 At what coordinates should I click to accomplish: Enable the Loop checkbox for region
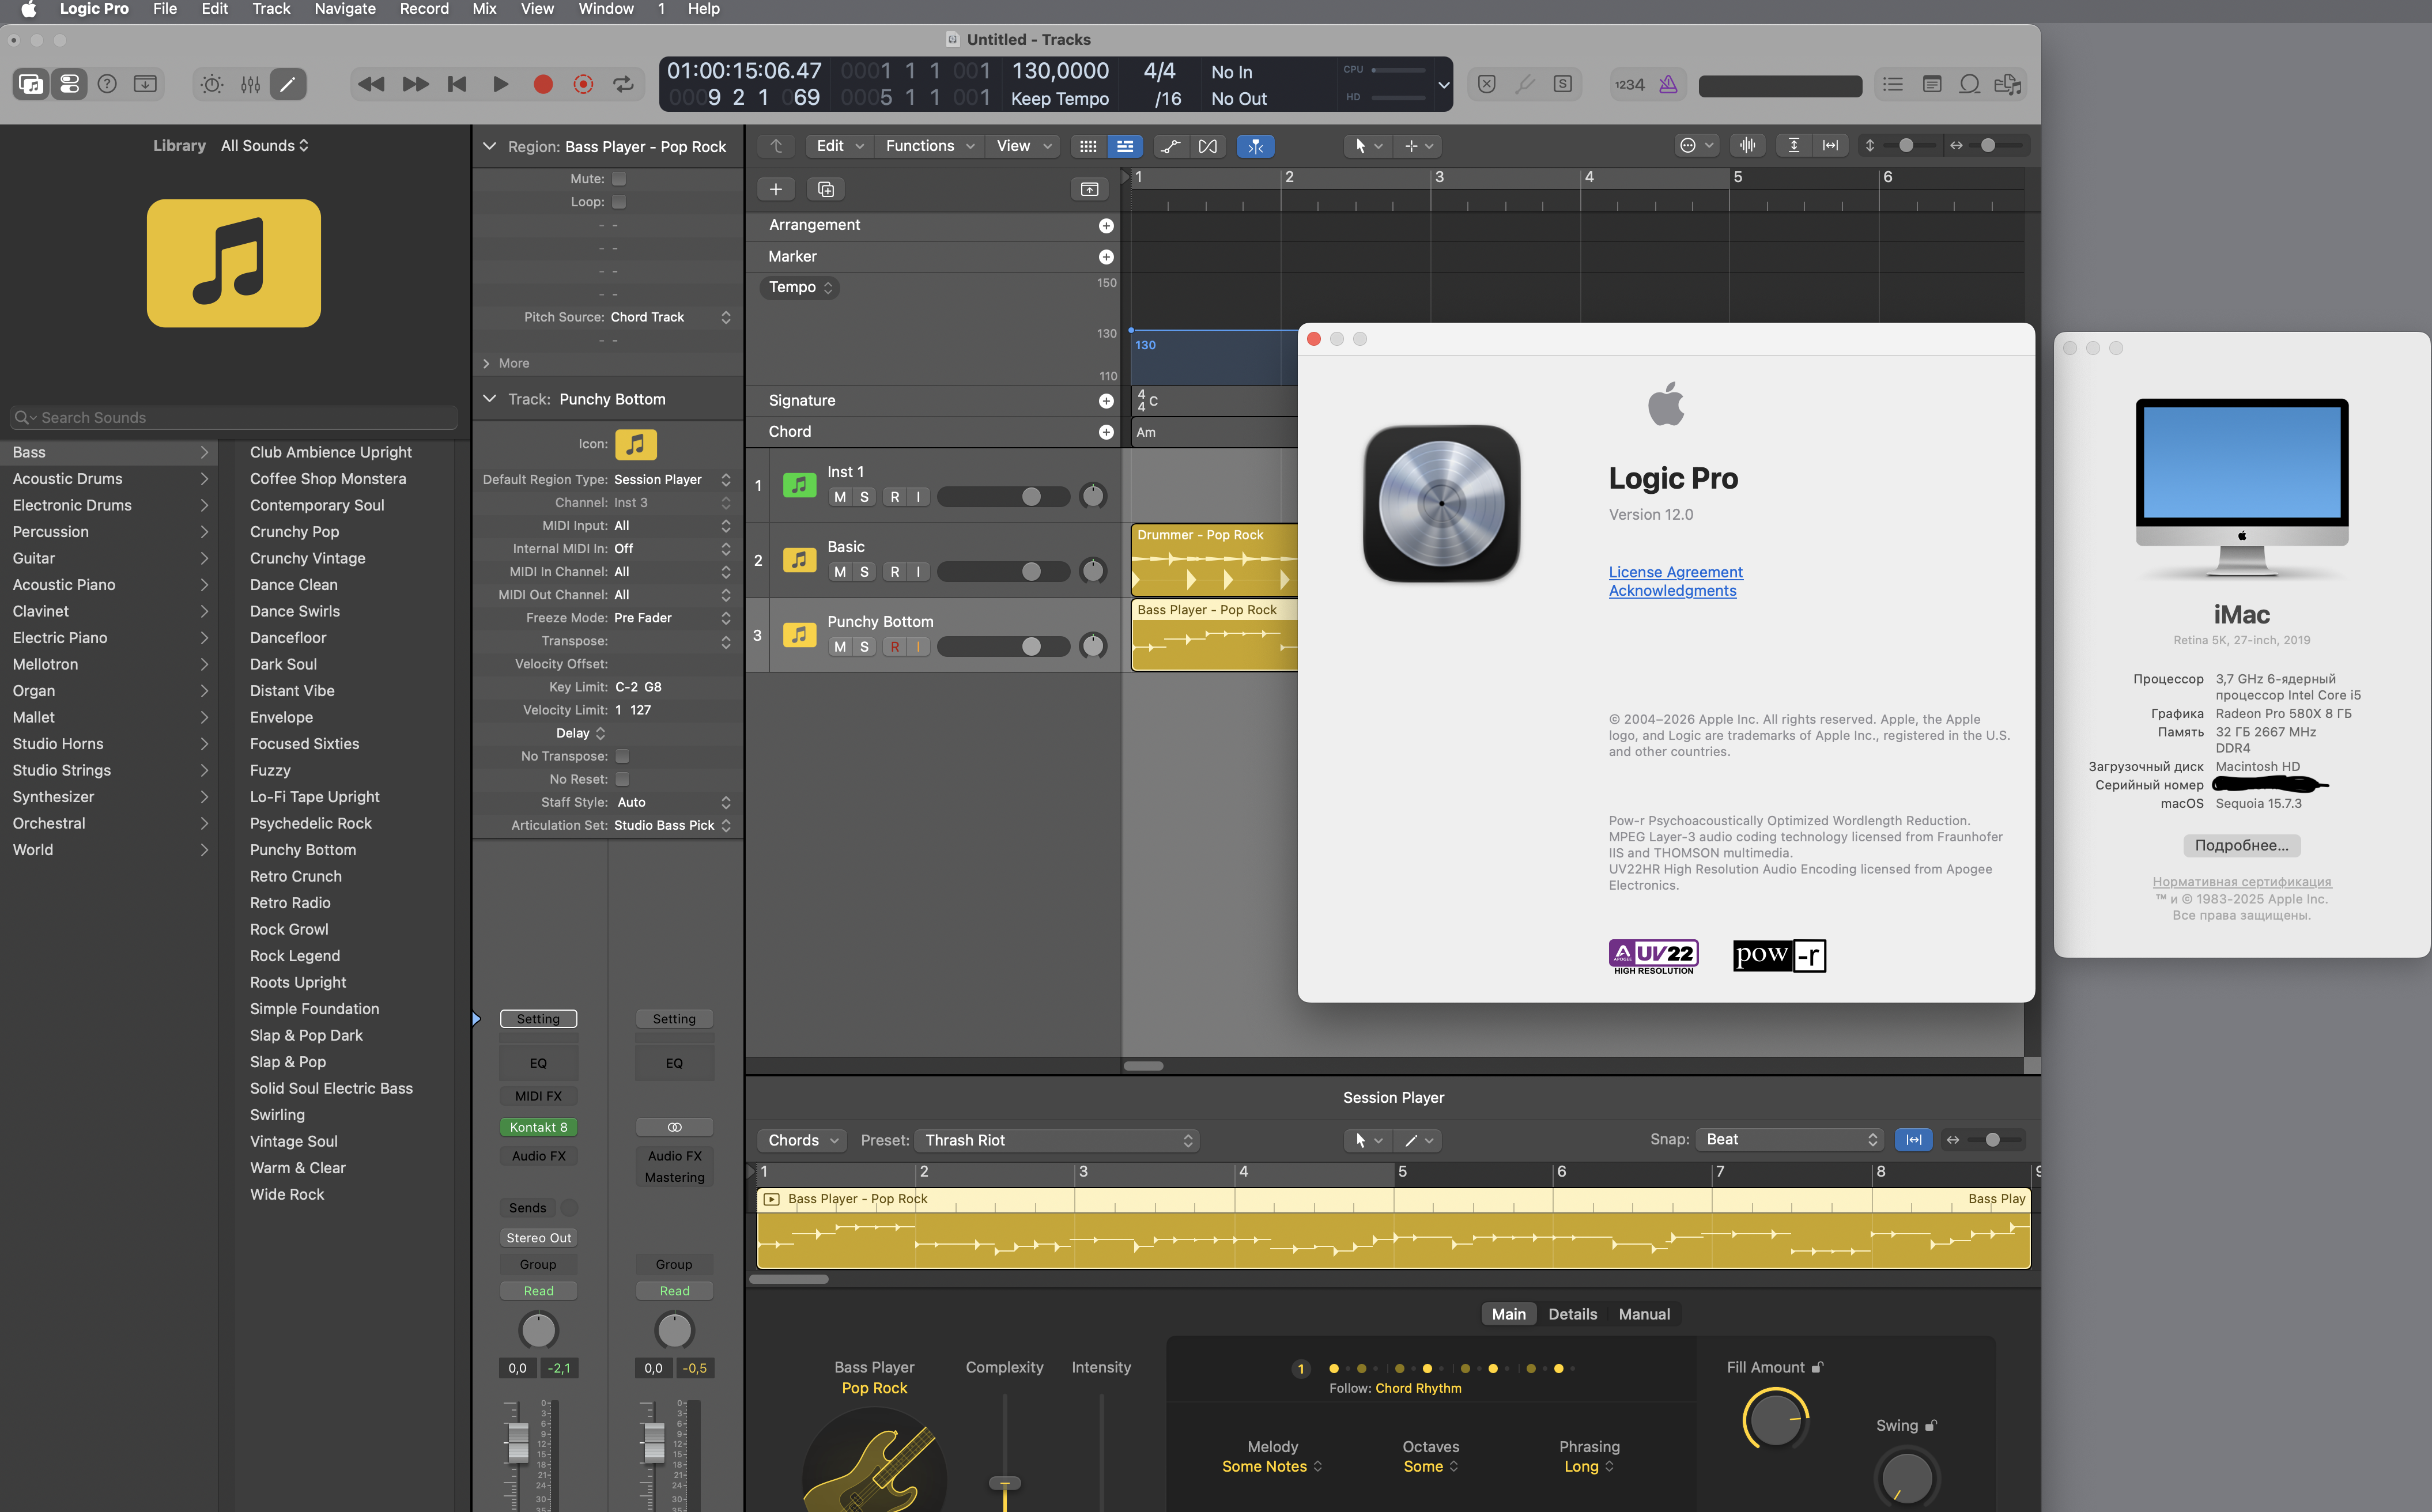click(619, 202)
